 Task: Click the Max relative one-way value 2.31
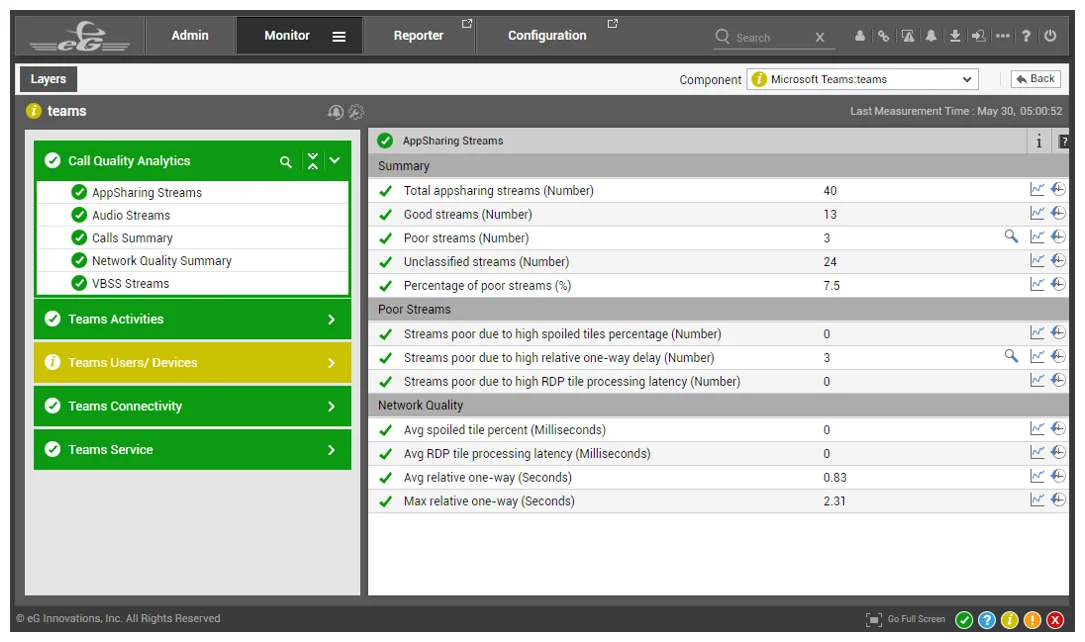tap(835, 502)
